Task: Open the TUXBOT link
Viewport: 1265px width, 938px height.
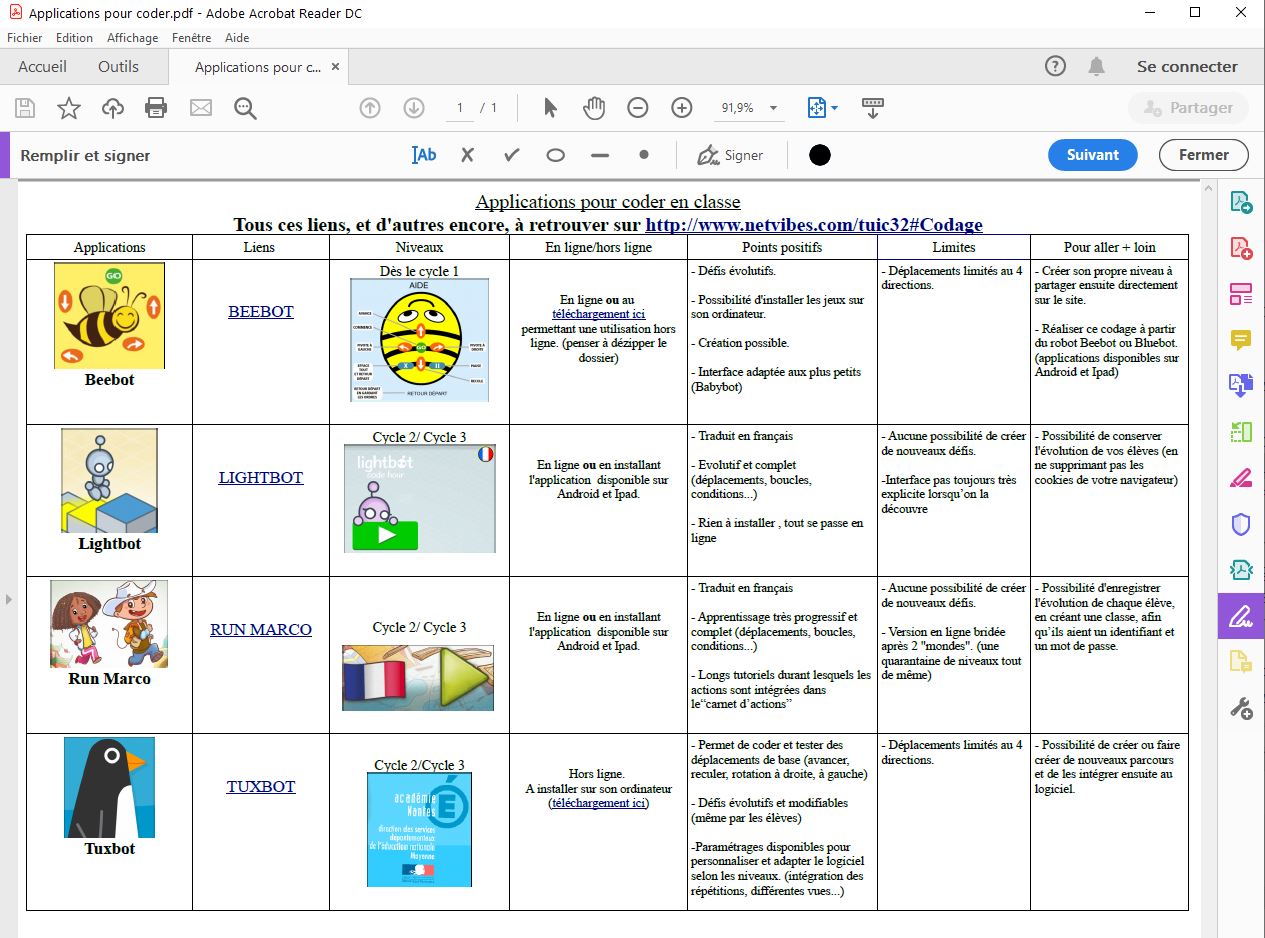Action: point(261,787)
